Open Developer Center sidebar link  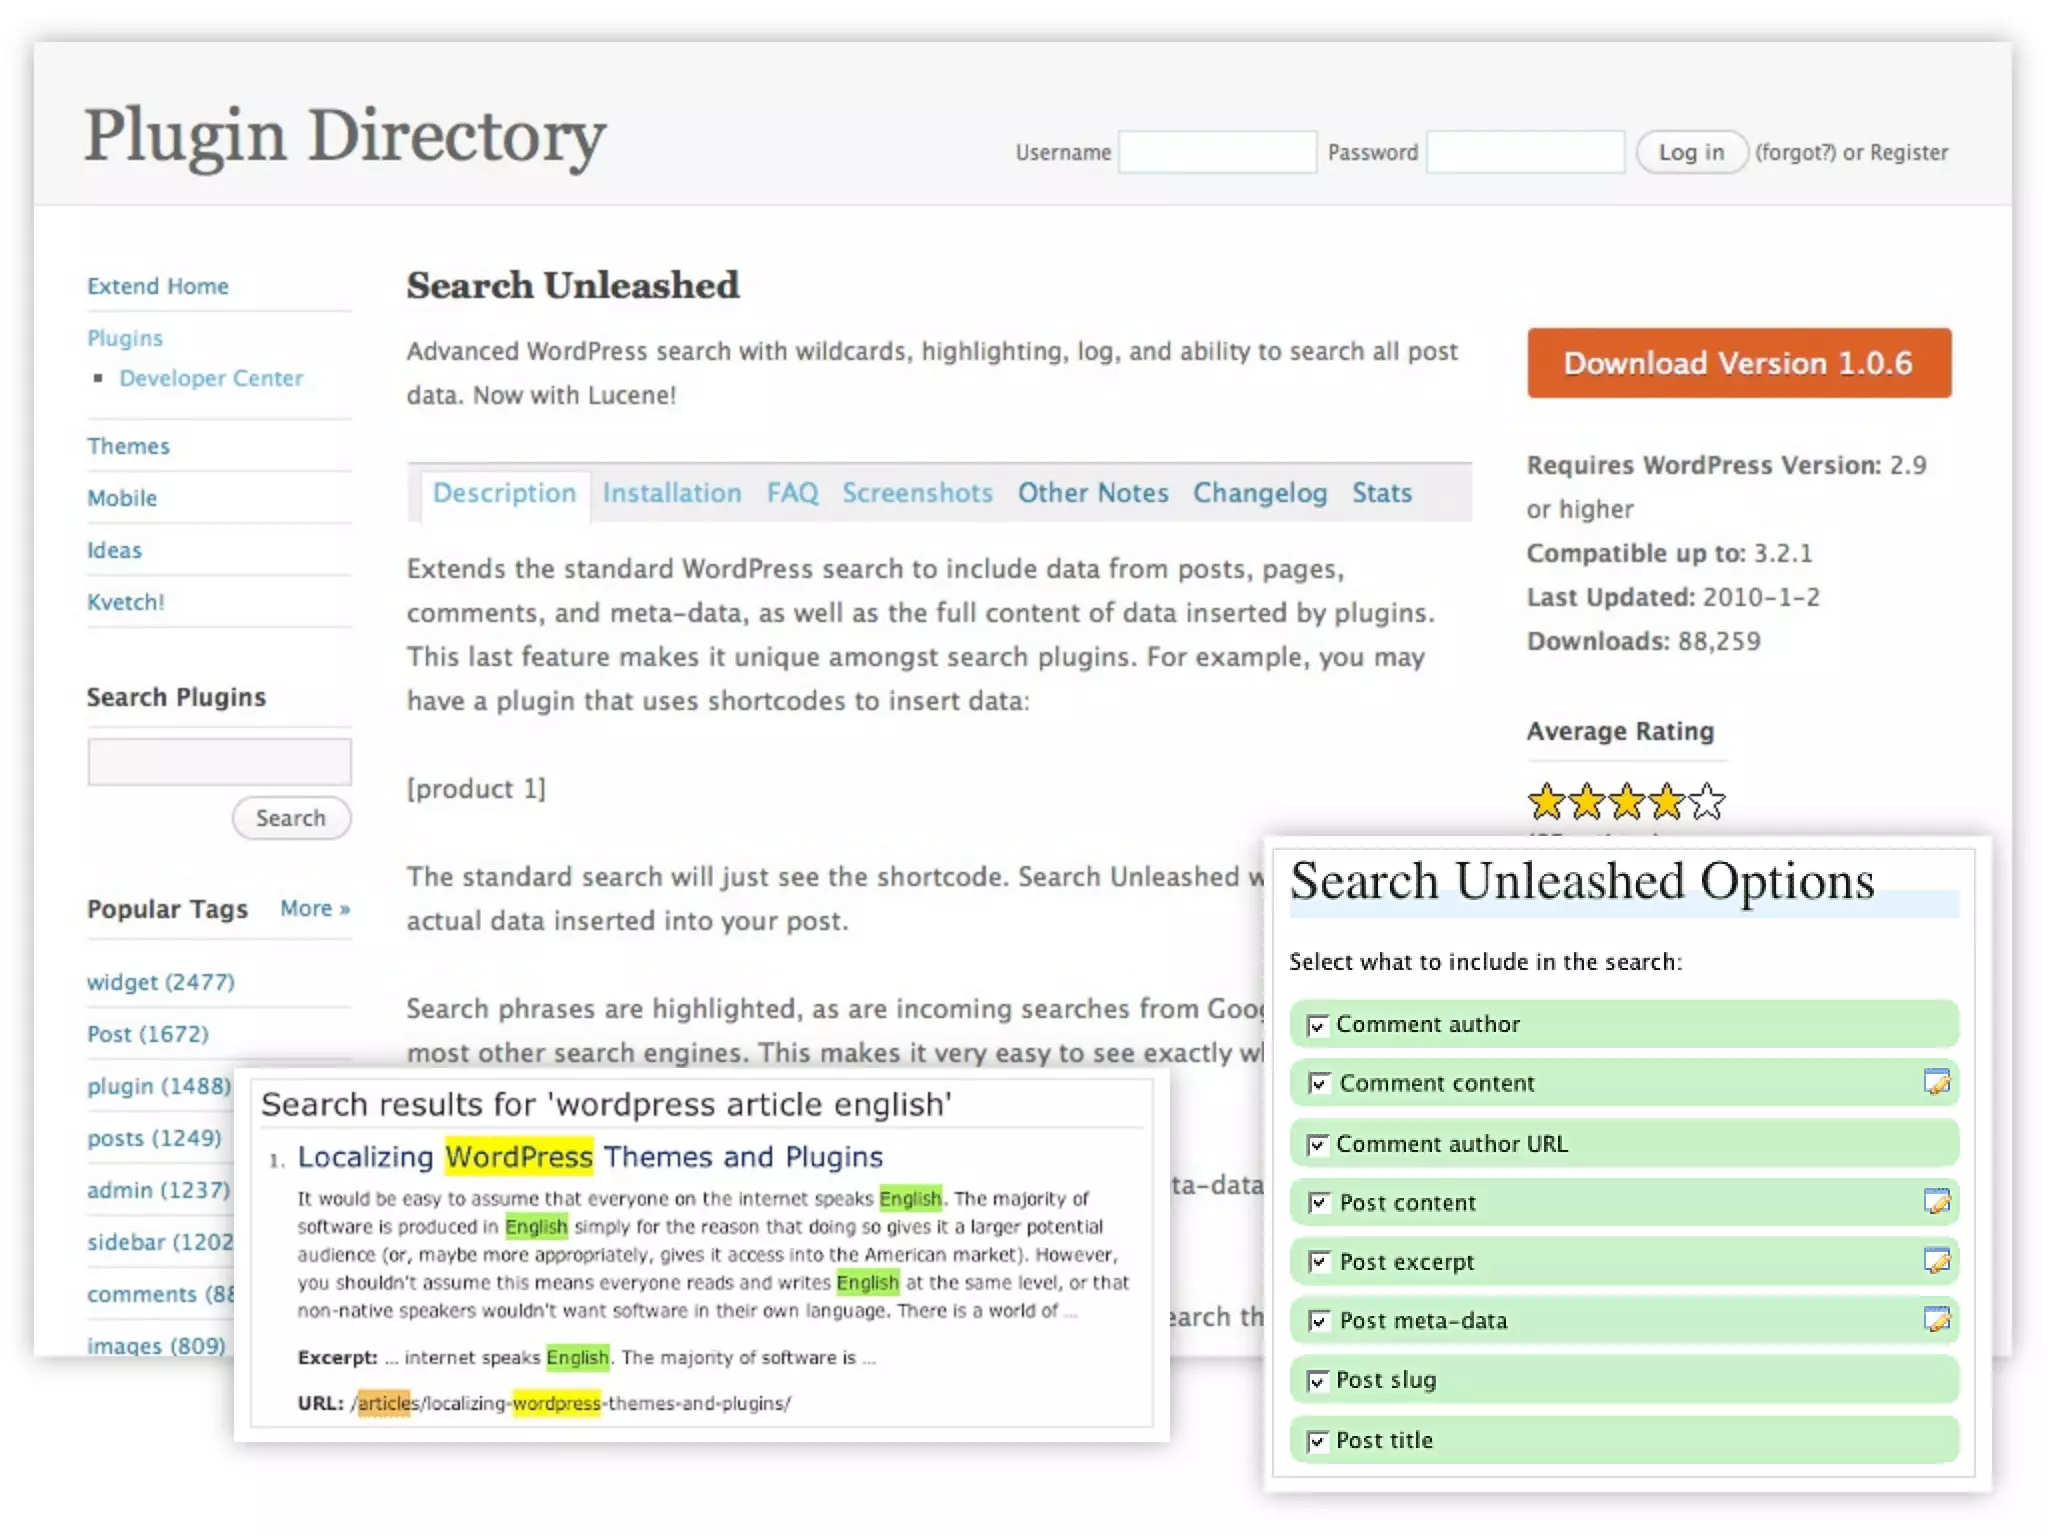(210, 378)
